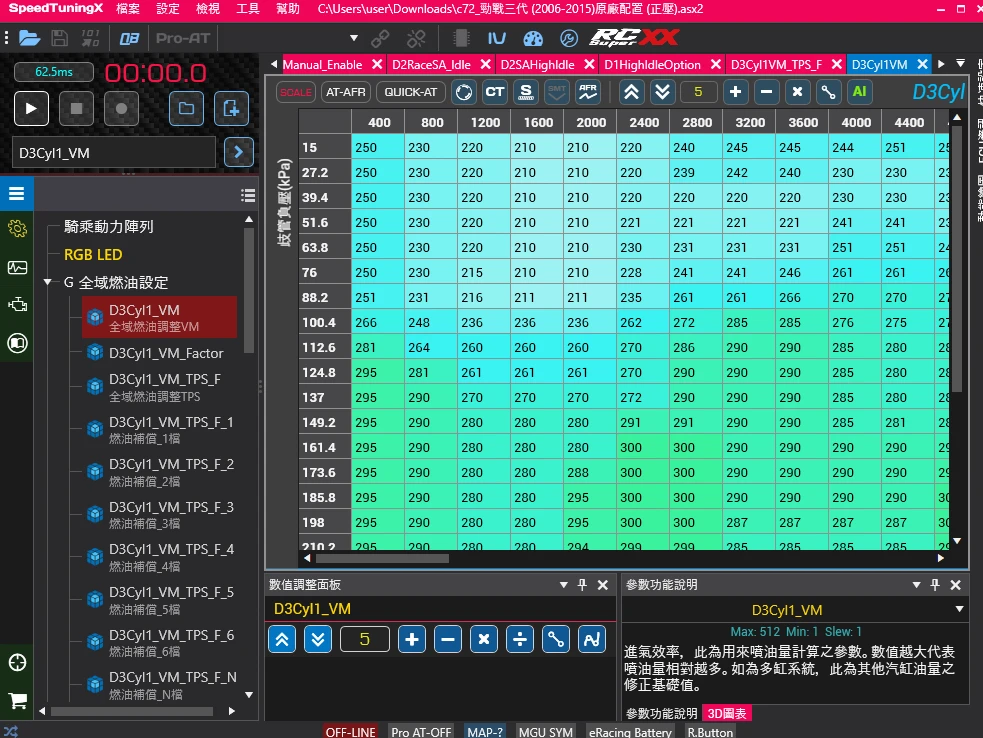Click the interpolate link icon in map toolbar
The height and width of the screenshot is (738, 983).
(828, 92)
